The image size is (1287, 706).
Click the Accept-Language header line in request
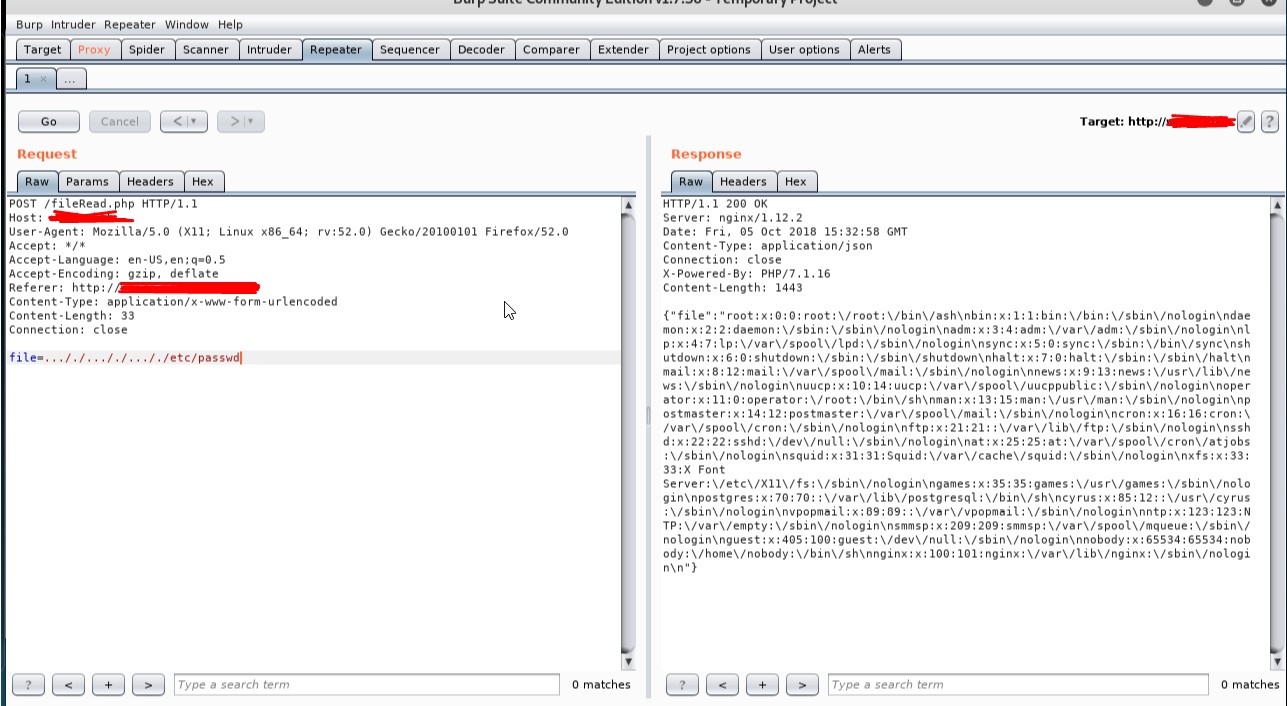(x=117, y=260)
